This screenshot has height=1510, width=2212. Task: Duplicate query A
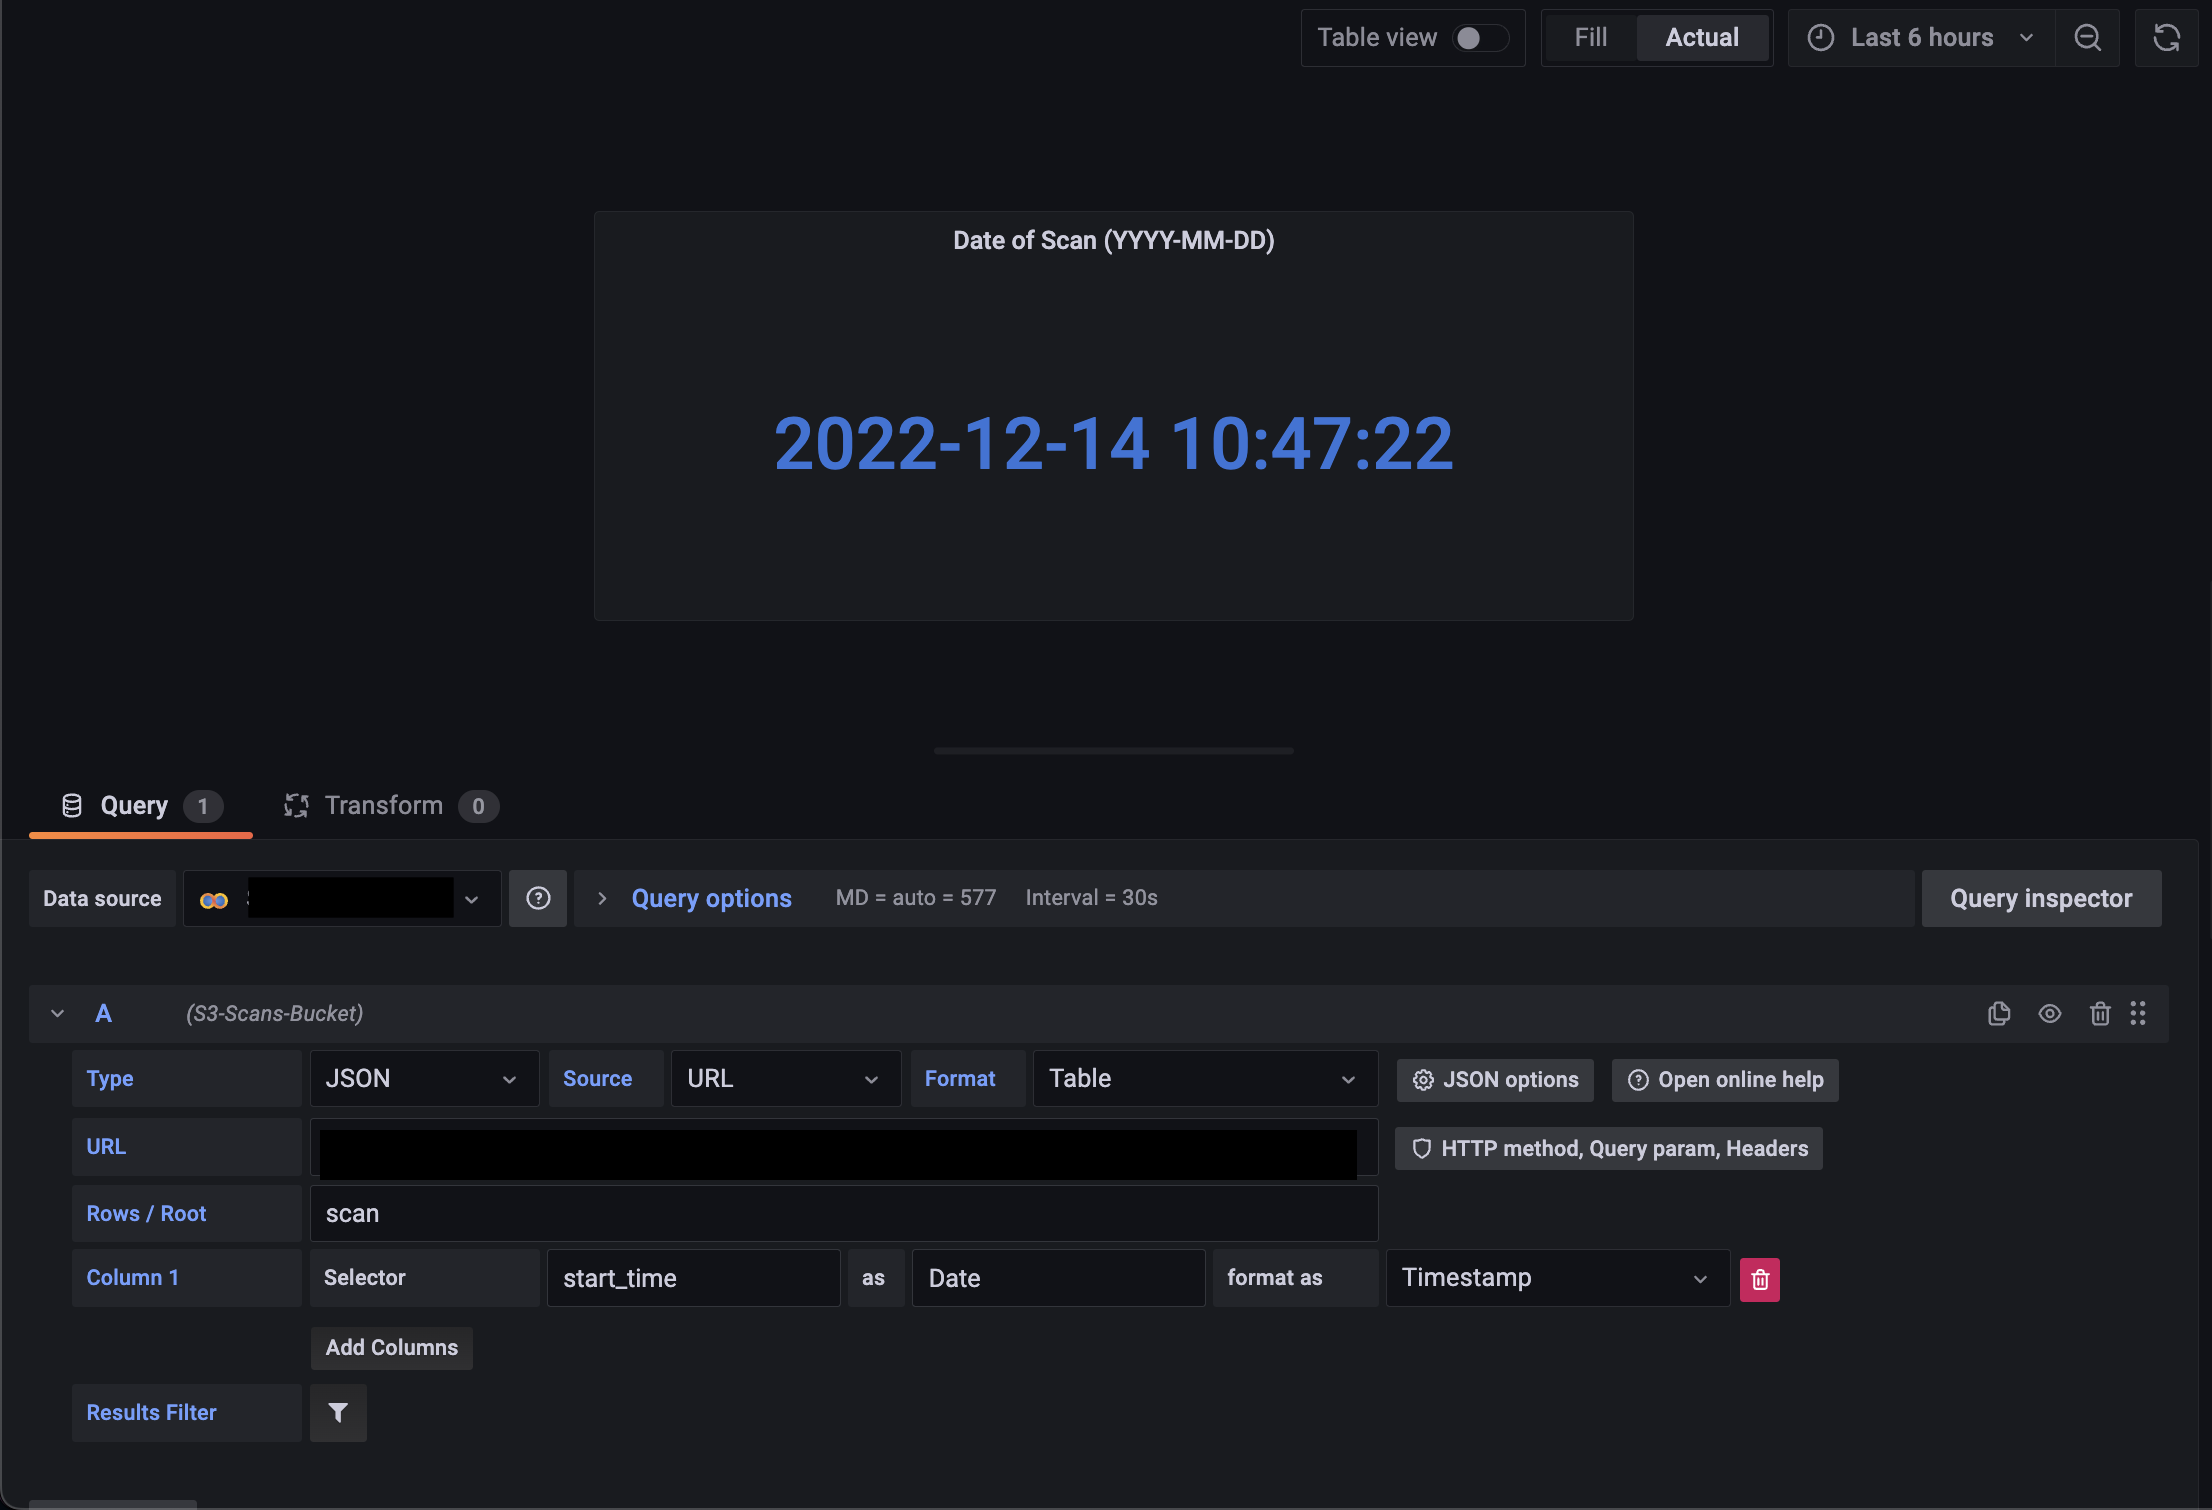(x=1999, y=1013)
